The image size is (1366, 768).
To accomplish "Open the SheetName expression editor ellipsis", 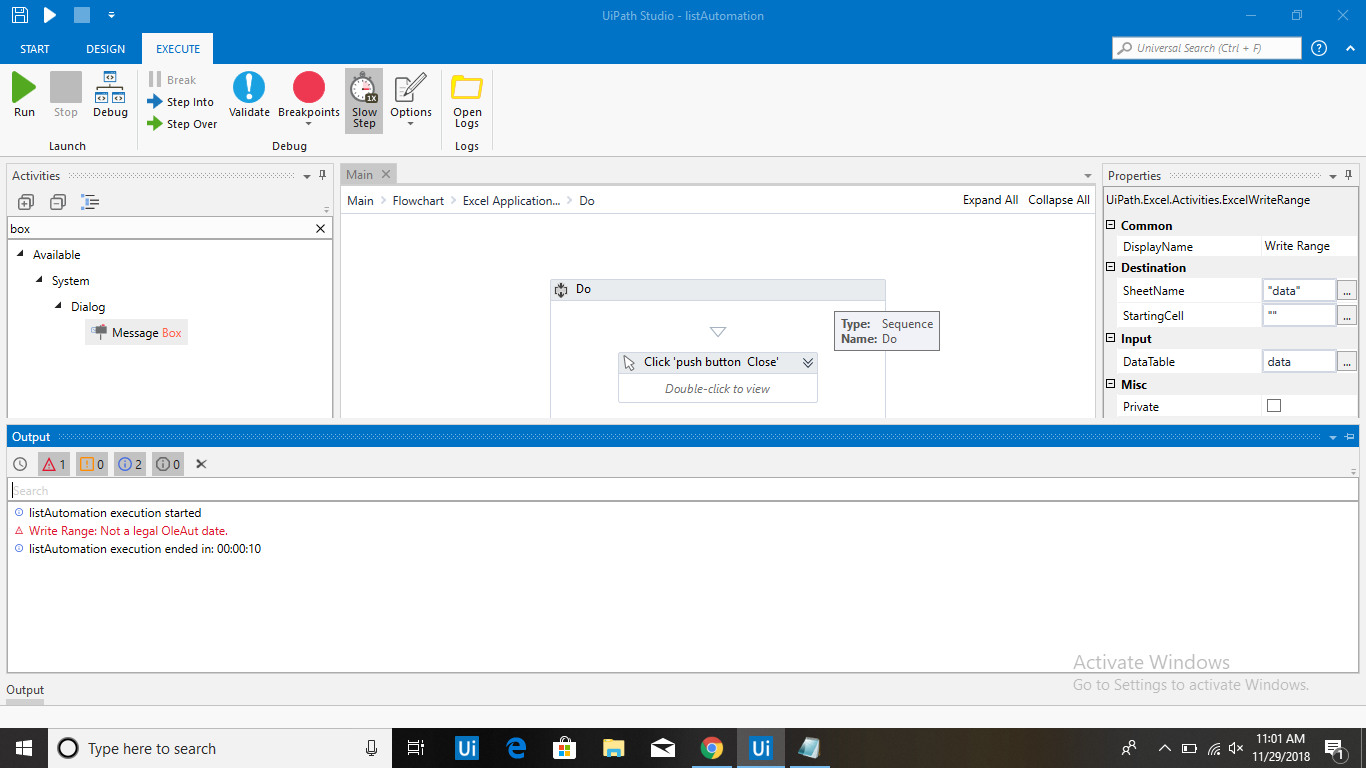I will (x=1347, y=291).
